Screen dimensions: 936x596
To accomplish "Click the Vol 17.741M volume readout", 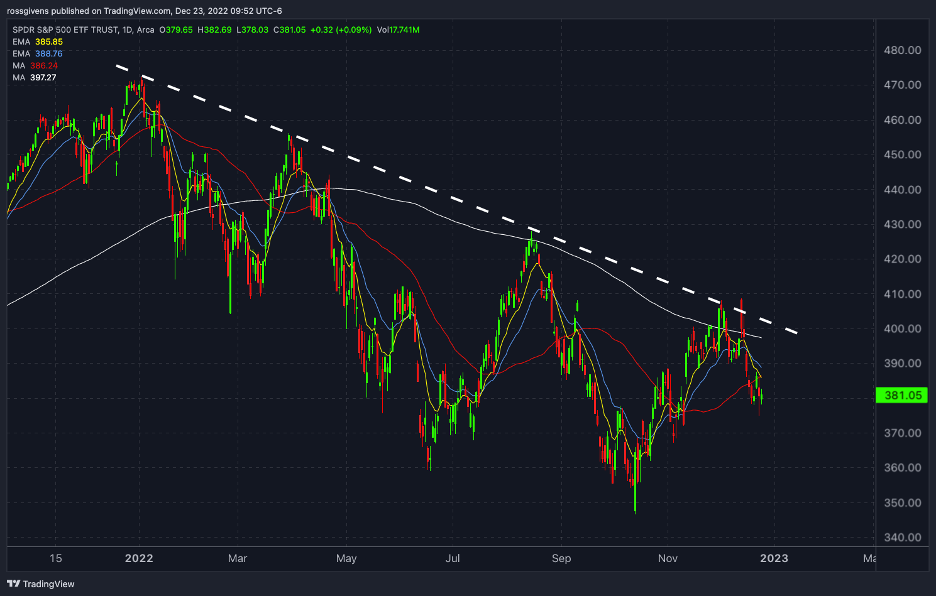I will coord(398,30).
